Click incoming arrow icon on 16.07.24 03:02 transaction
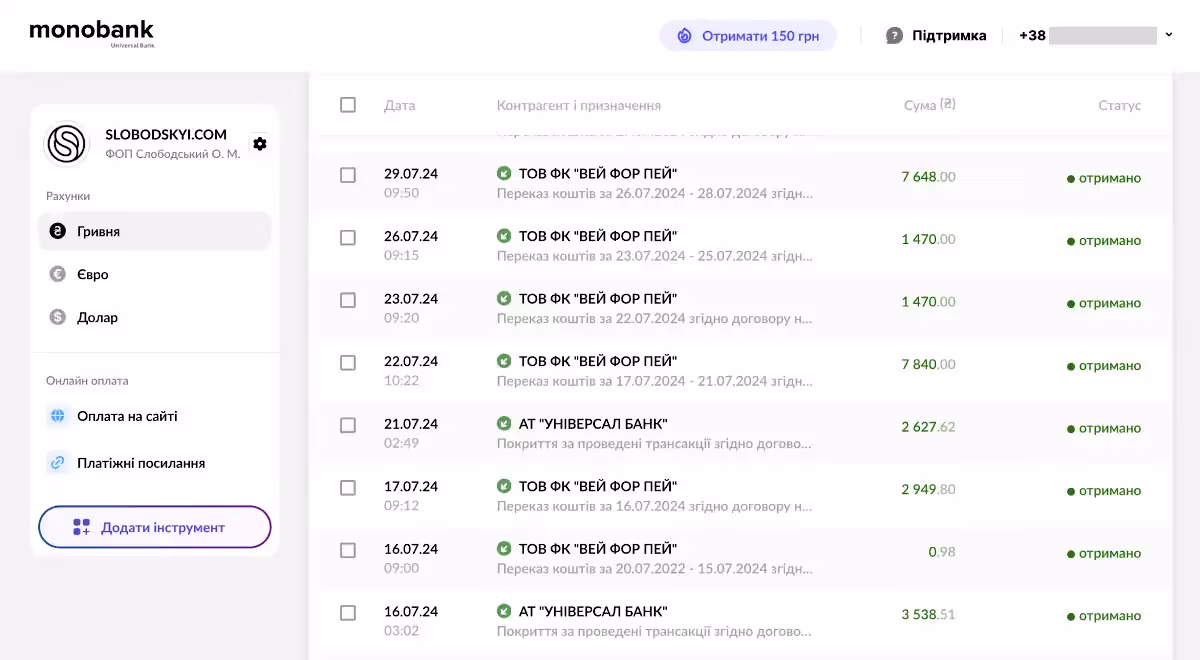 [x=504, y=611]
